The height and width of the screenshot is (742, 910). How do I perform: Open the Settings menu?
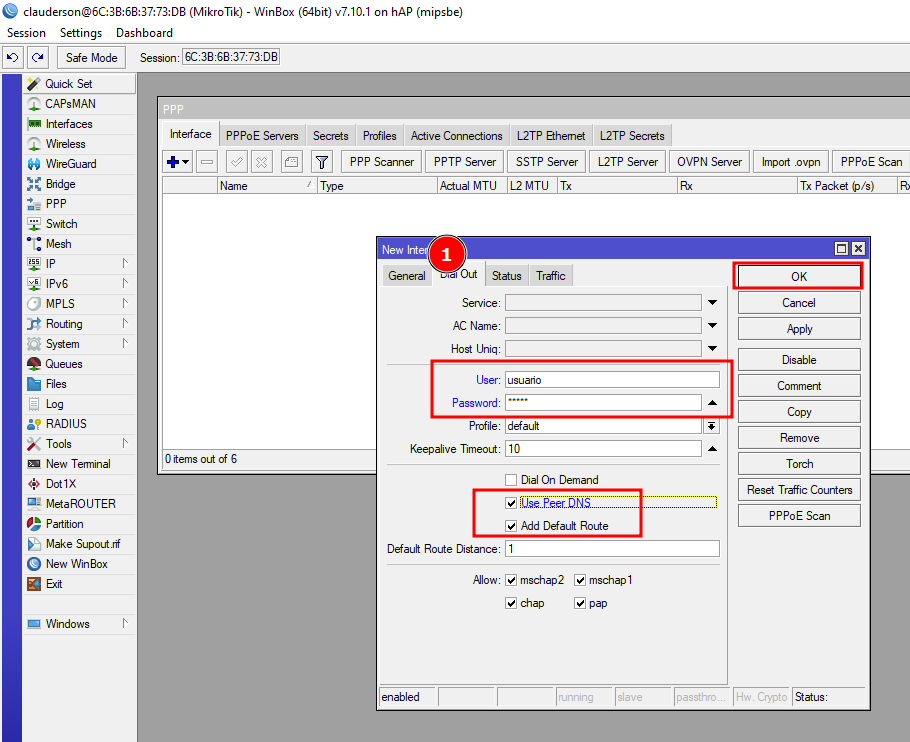pyautogui.click(x=81, y=33)
